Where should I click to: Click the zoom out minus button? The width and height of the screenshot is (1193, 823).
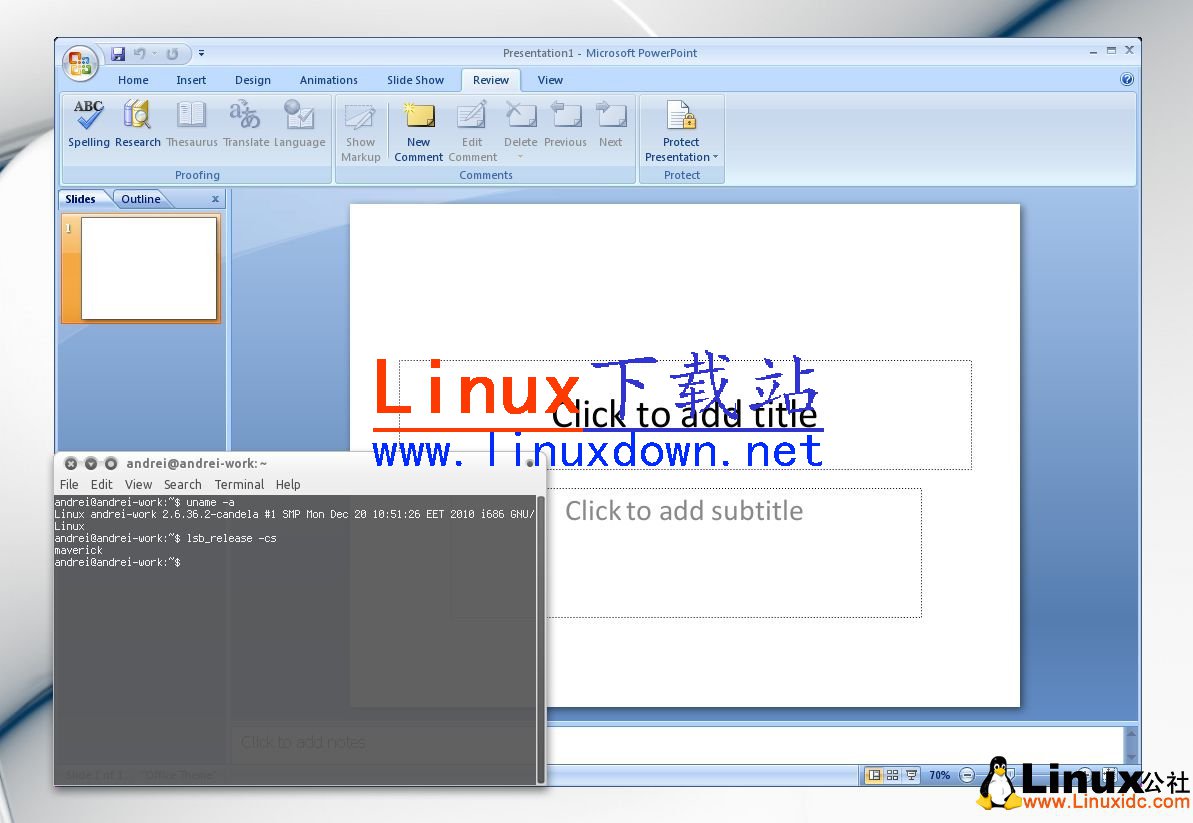(967, 775)
